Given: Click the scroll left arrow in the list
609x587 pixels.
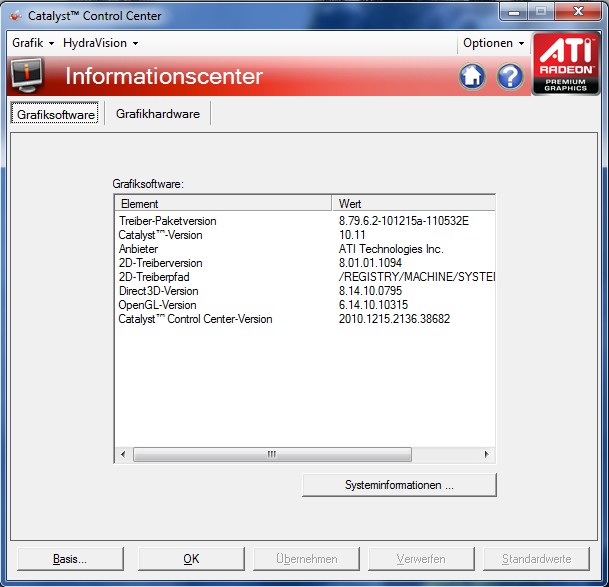Looking at the screenshot, I should coord(123,454).
